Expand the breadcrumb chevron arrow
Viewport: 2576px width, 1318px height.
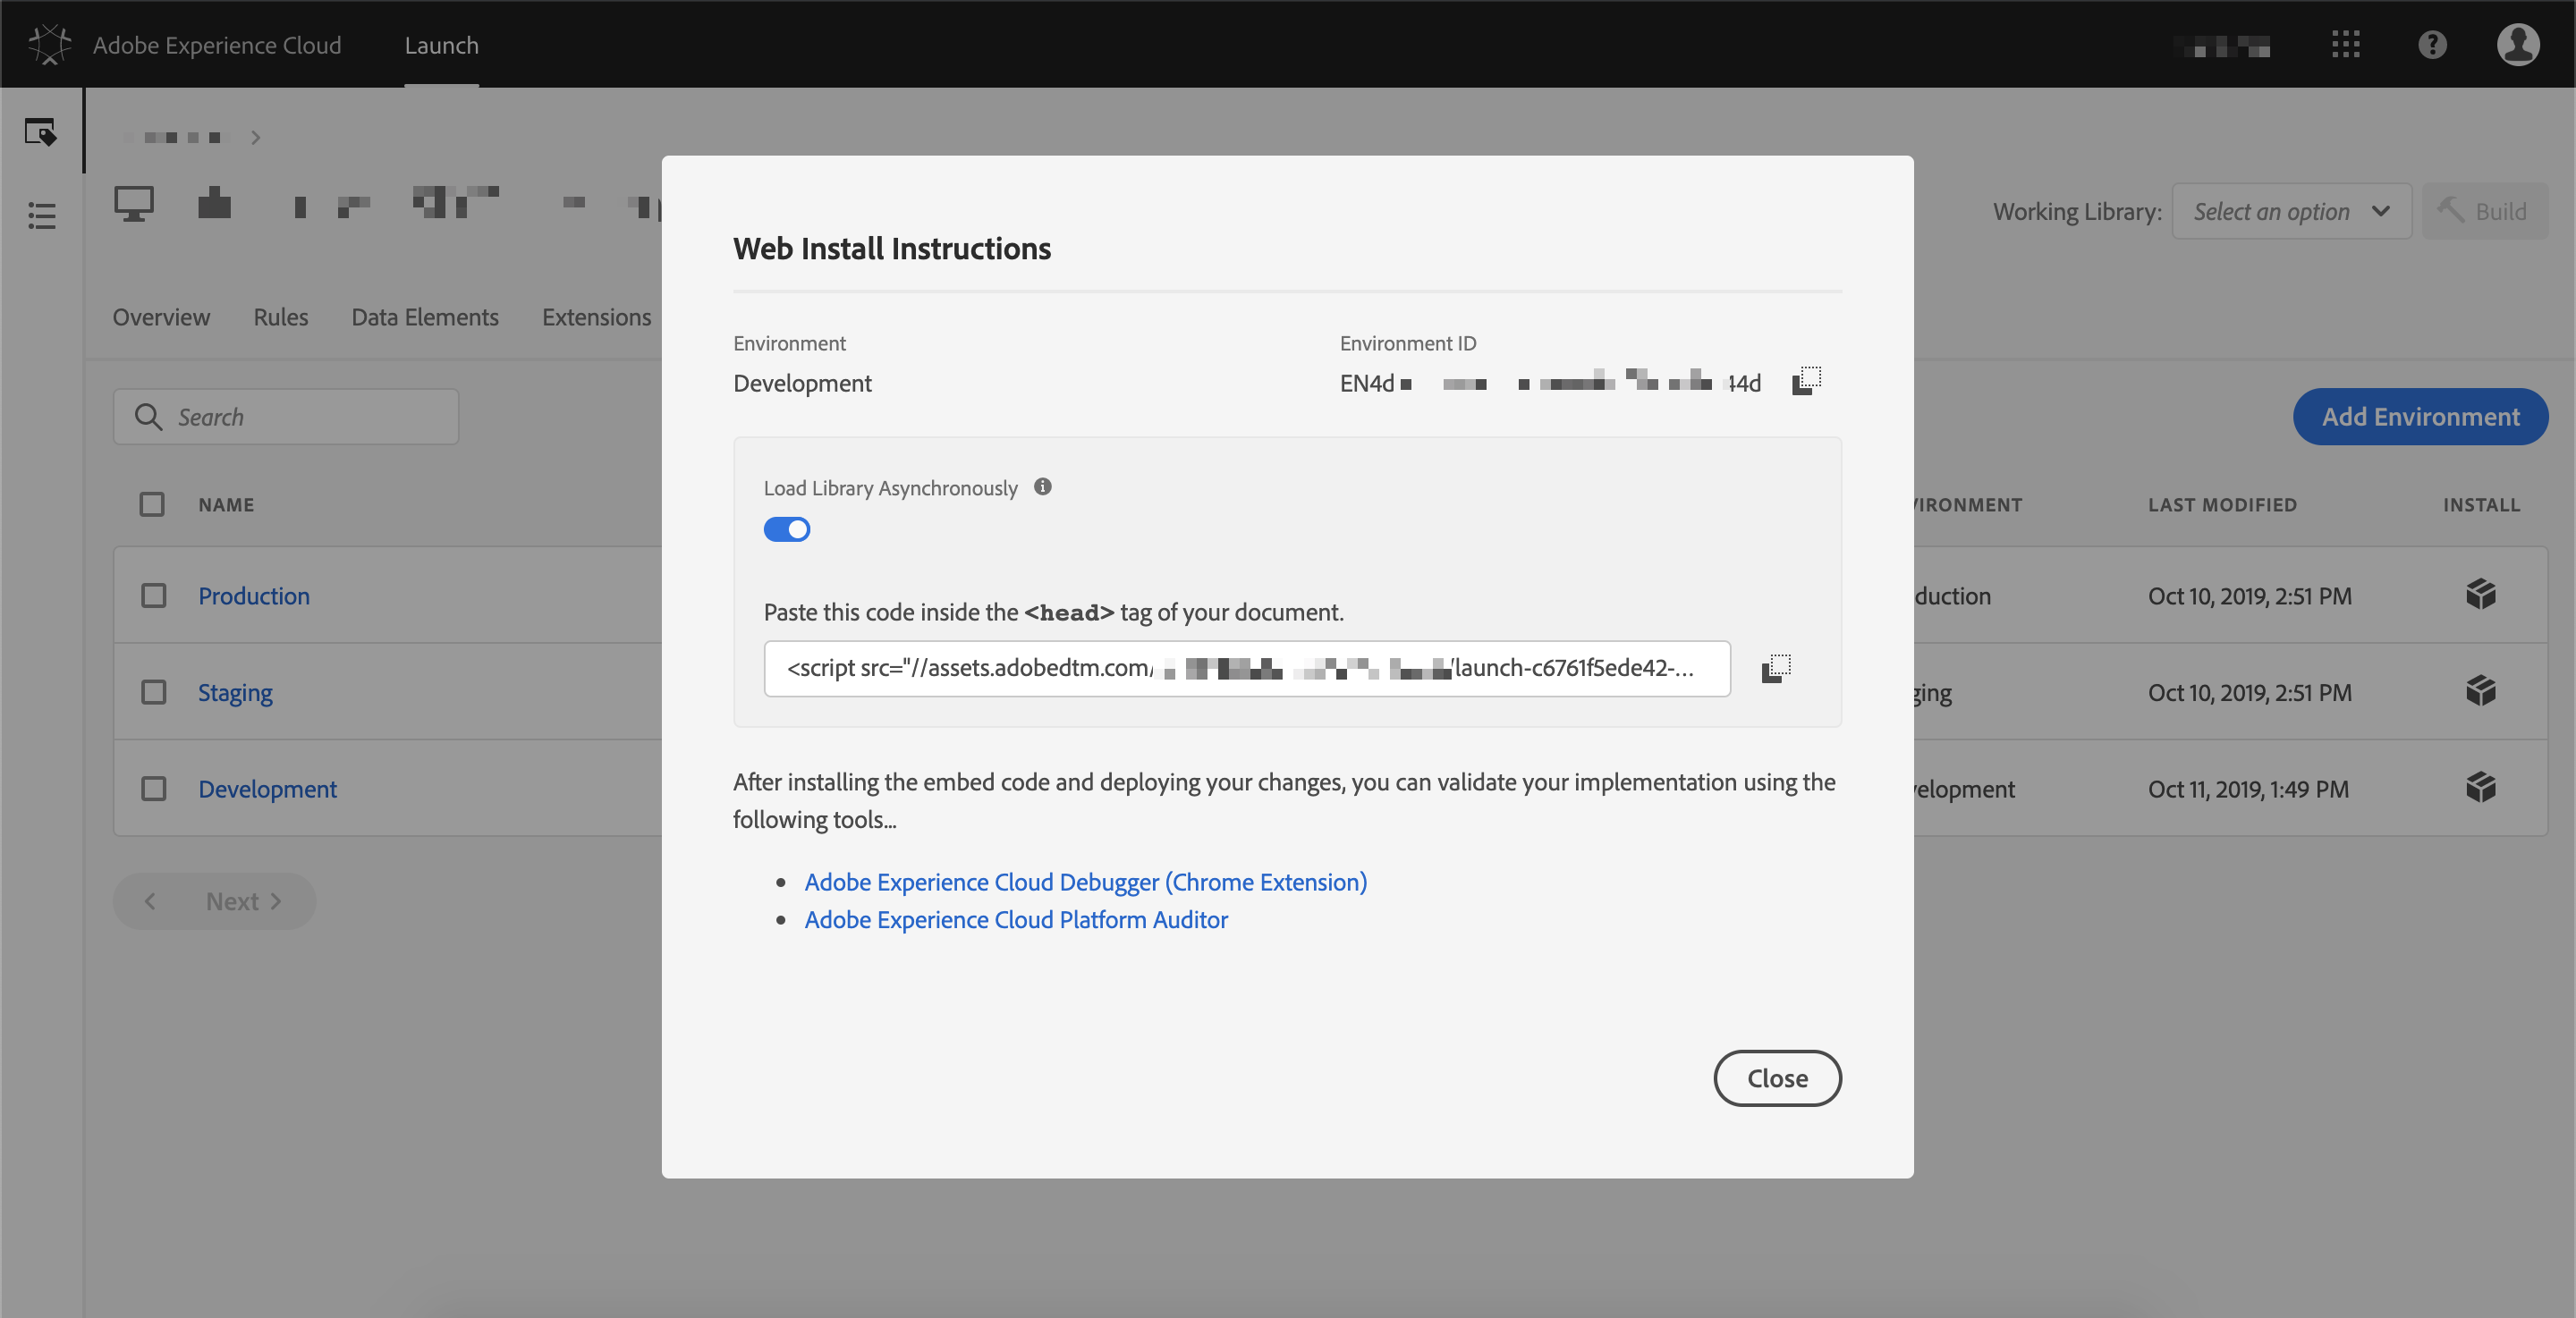[x=256, y=138]
